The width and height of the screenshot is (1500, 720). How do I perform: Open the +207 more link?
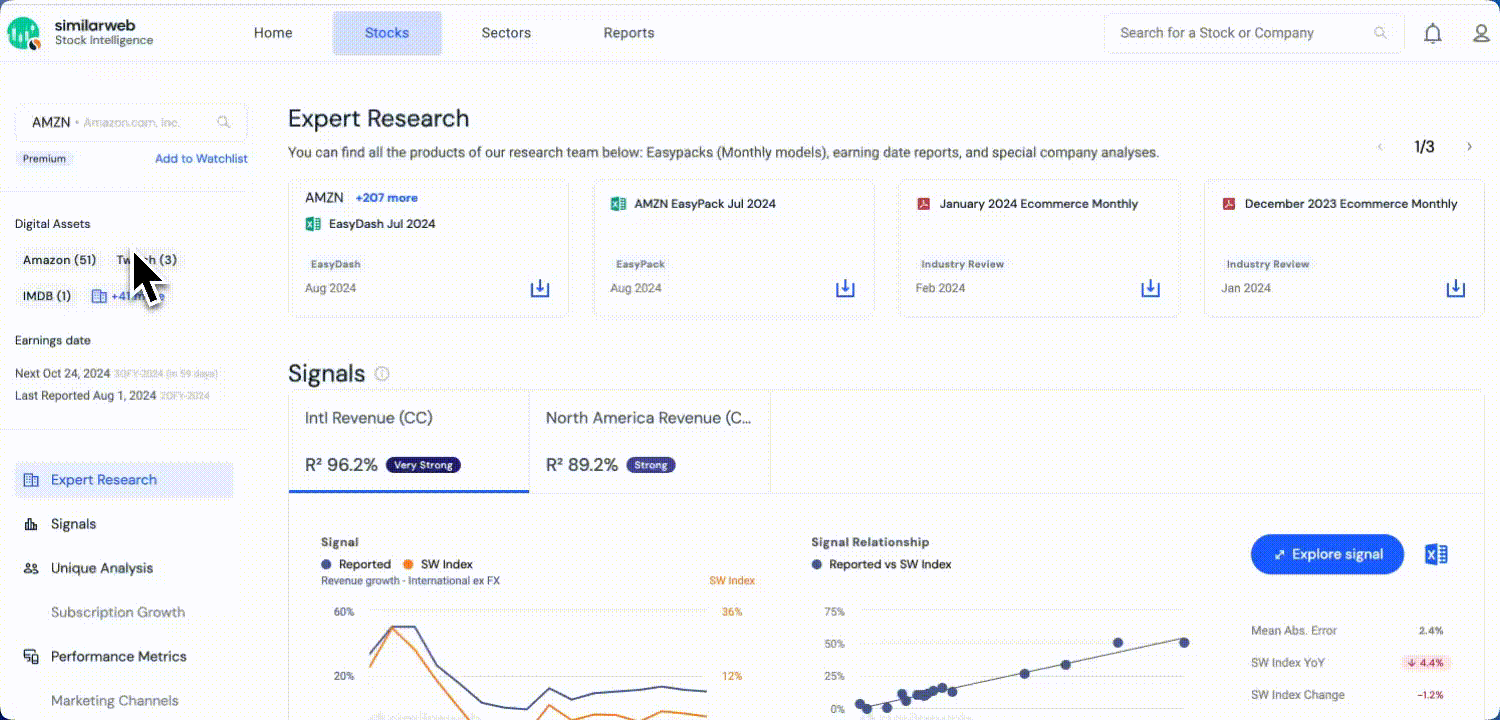coord(387,198)
